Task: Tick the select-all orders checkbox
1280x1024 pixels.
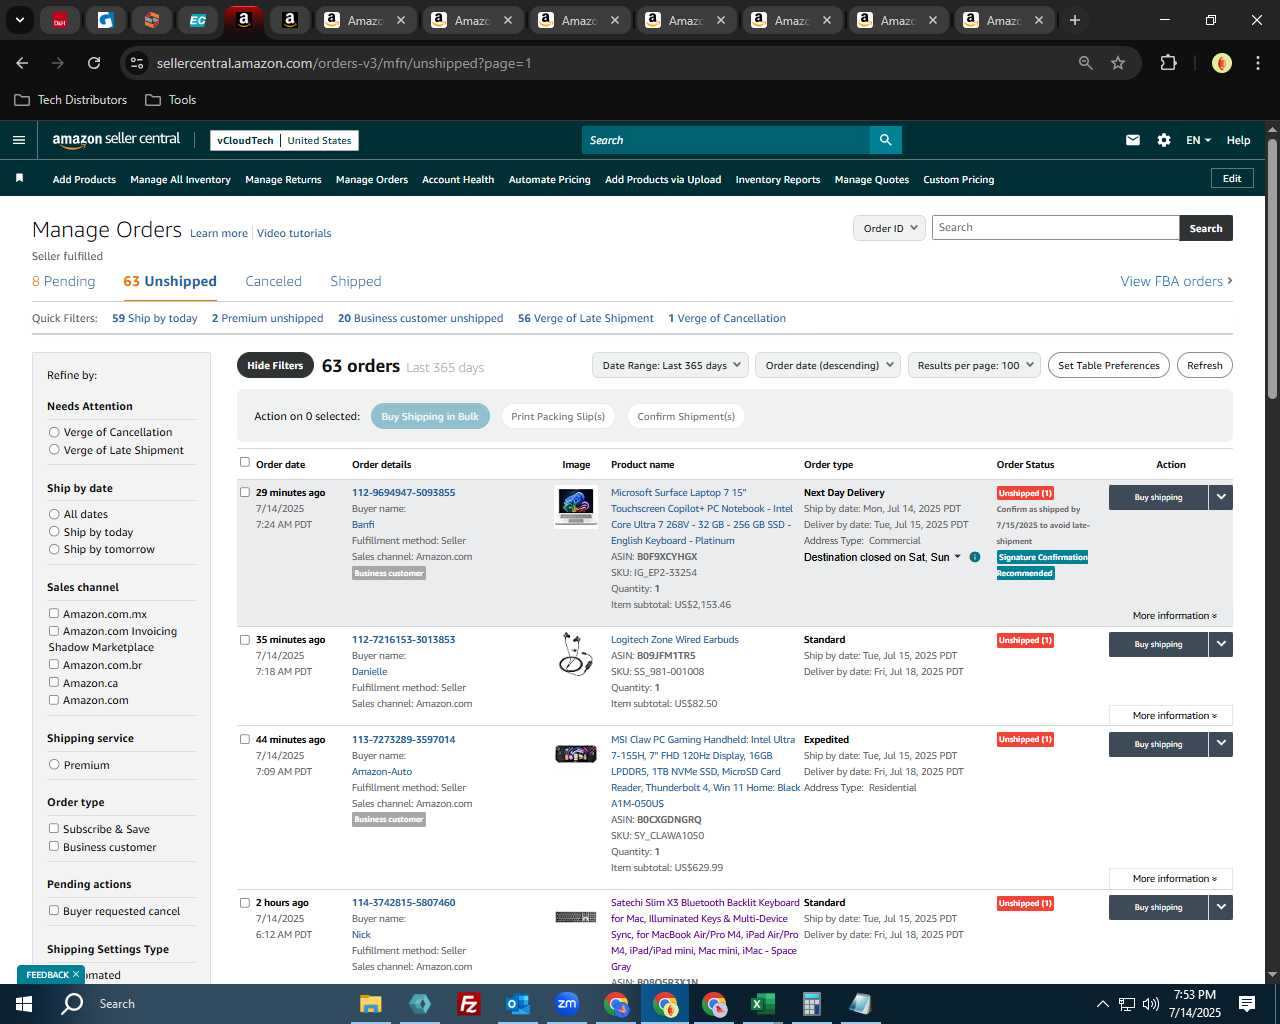Action: (x=245, y=462)
